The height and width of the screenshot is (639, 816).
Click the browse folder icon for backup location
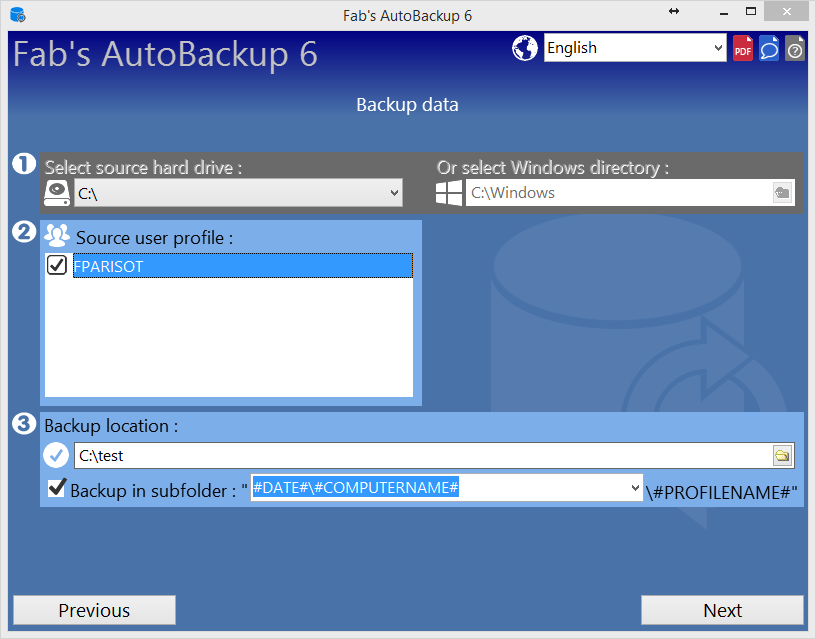(783, 456)
